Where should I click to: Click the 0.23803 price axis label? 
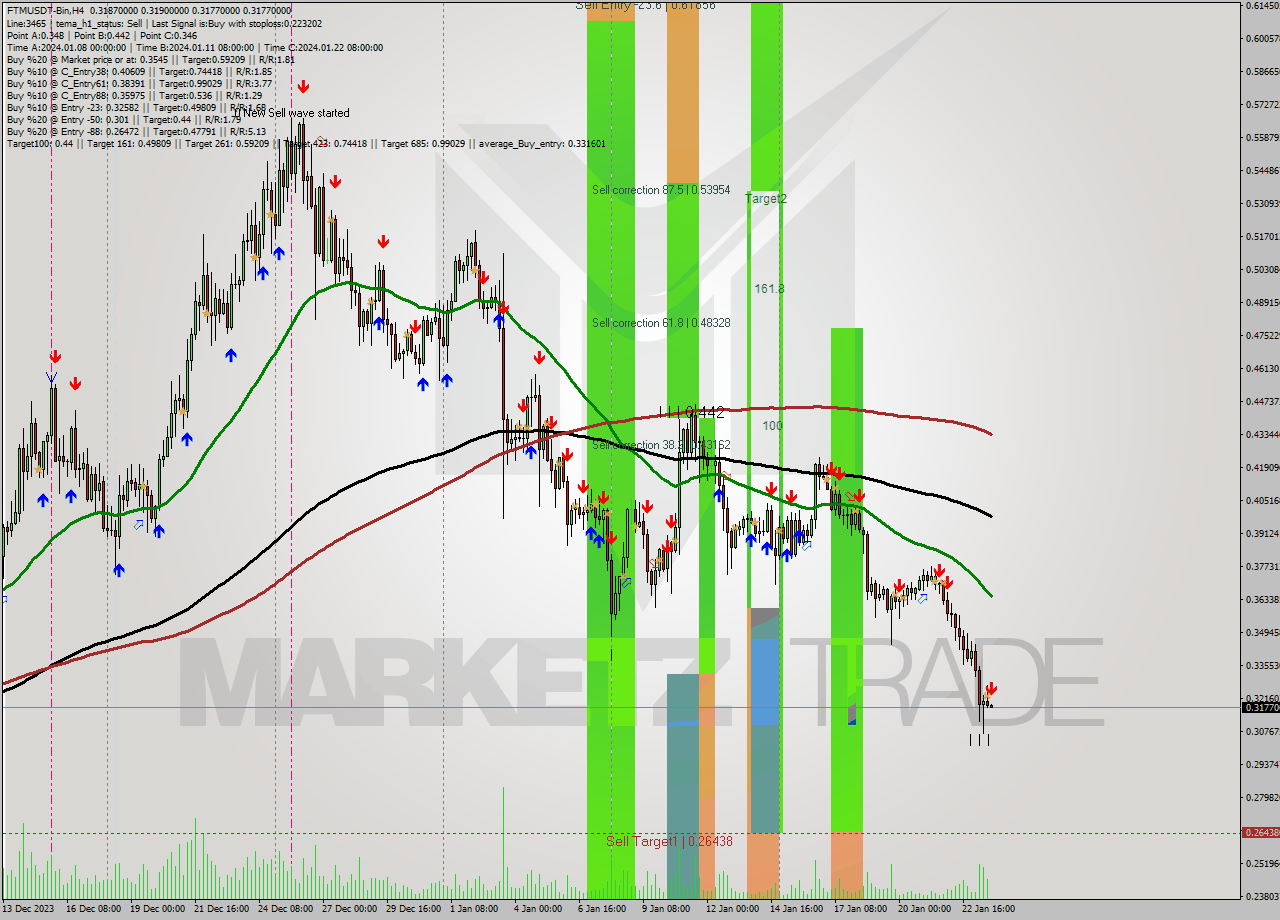tap(1262, 897)
